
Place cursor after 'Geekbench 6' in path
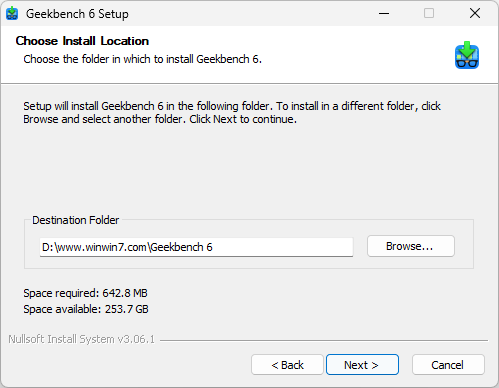click(x=213, y=247)
